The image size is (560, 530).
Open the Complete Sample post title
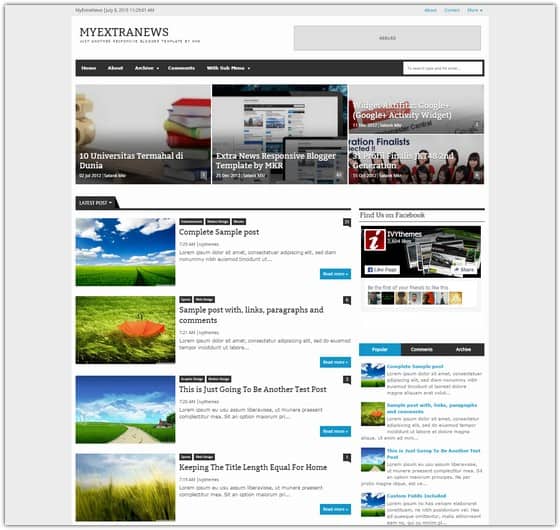[219, 232]
